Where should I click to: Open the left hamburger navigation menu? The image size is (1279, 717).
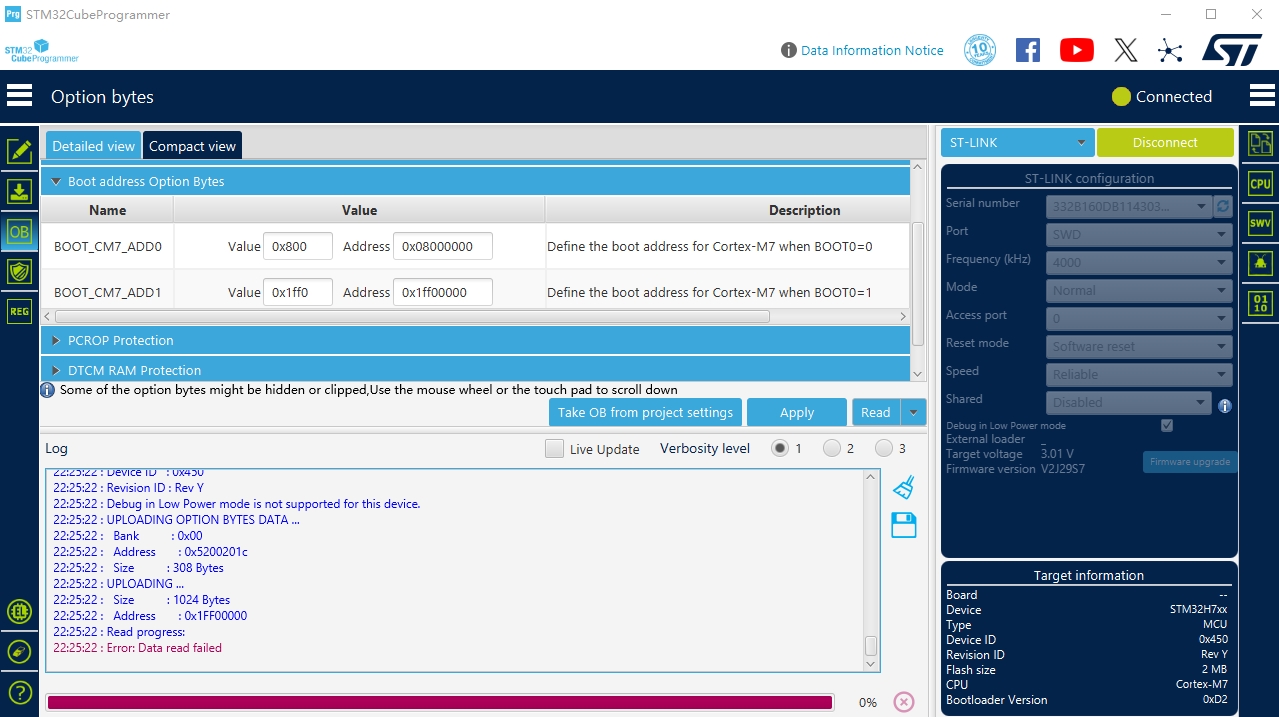coord(19,96)
